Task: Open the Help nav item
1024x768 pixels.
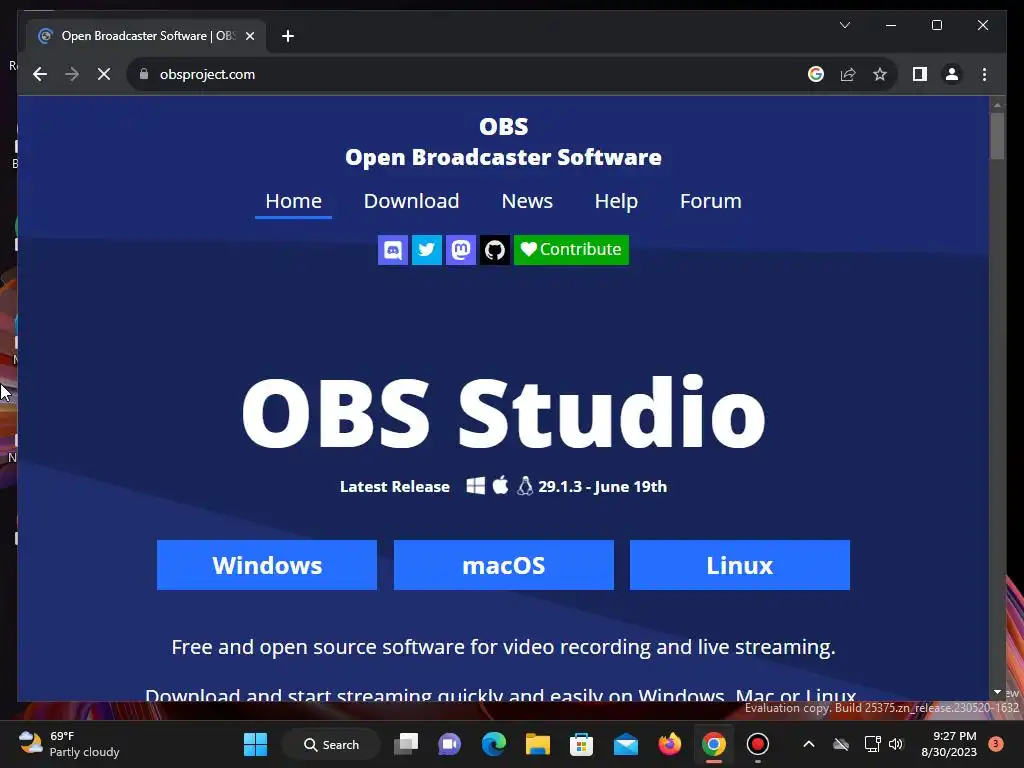Action: coord(616,201)
